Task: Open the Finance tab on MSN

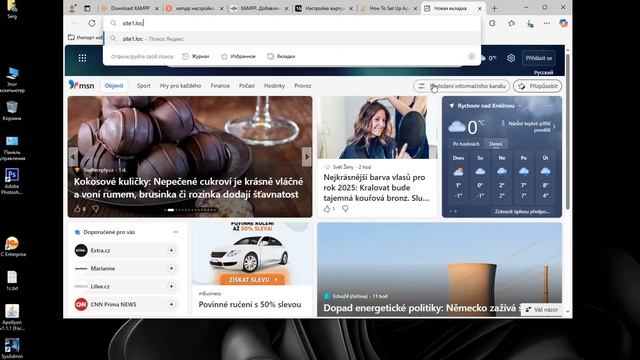Action: tap(220, 86)
